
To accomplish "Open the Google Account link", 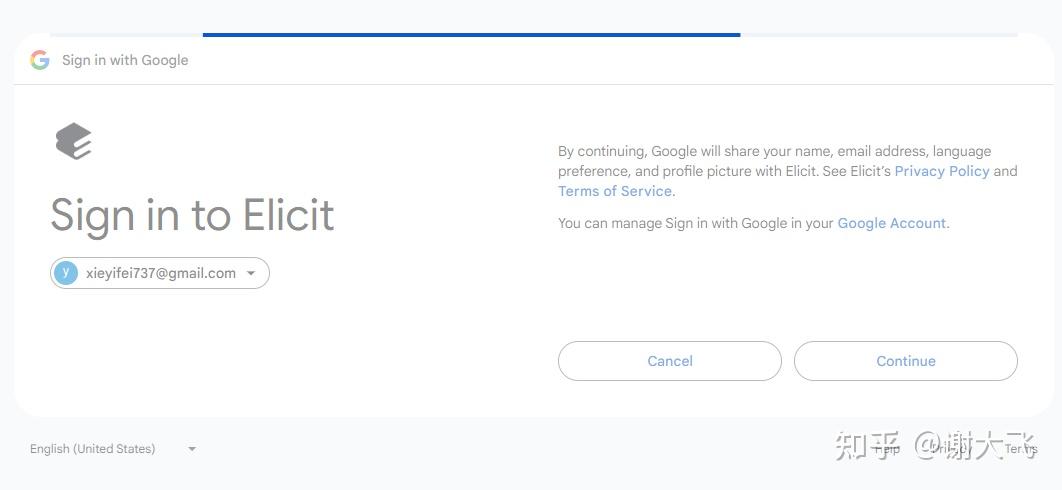I will [891, 223].
